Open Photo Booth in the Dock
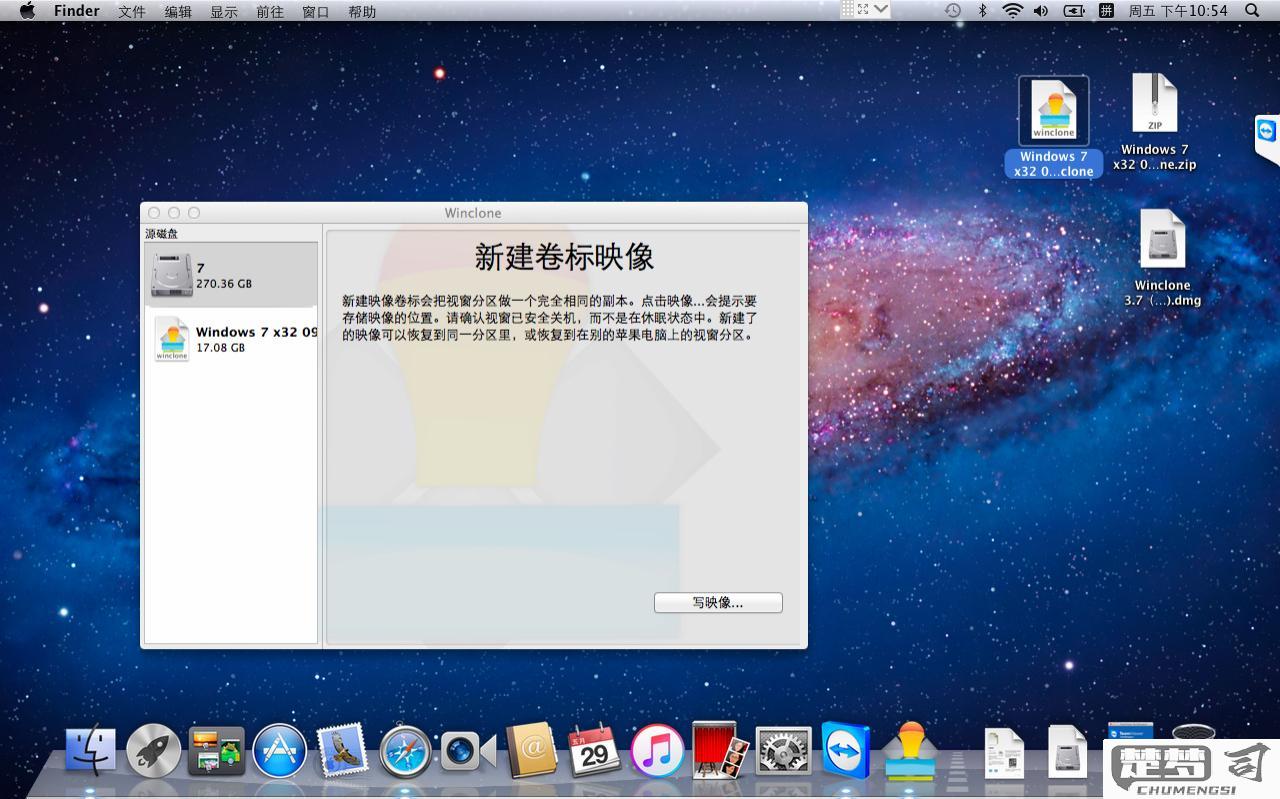The width and height of the screenshot is (1280, 799). tap(719, 751)
